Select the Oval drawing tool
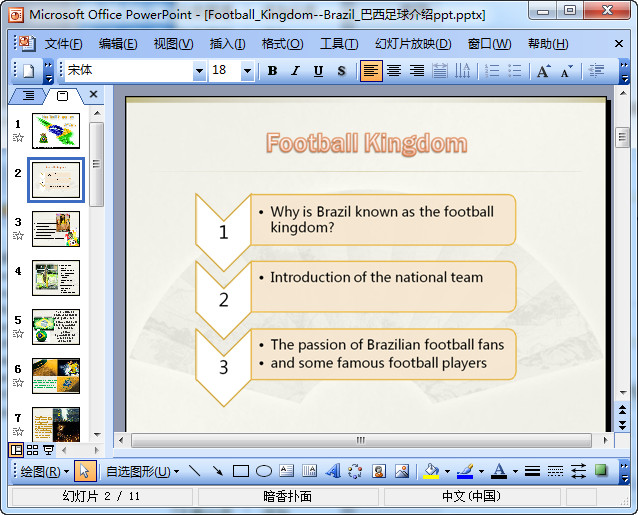The width and height of the screenshot is (638, 515). click(264, 471)
